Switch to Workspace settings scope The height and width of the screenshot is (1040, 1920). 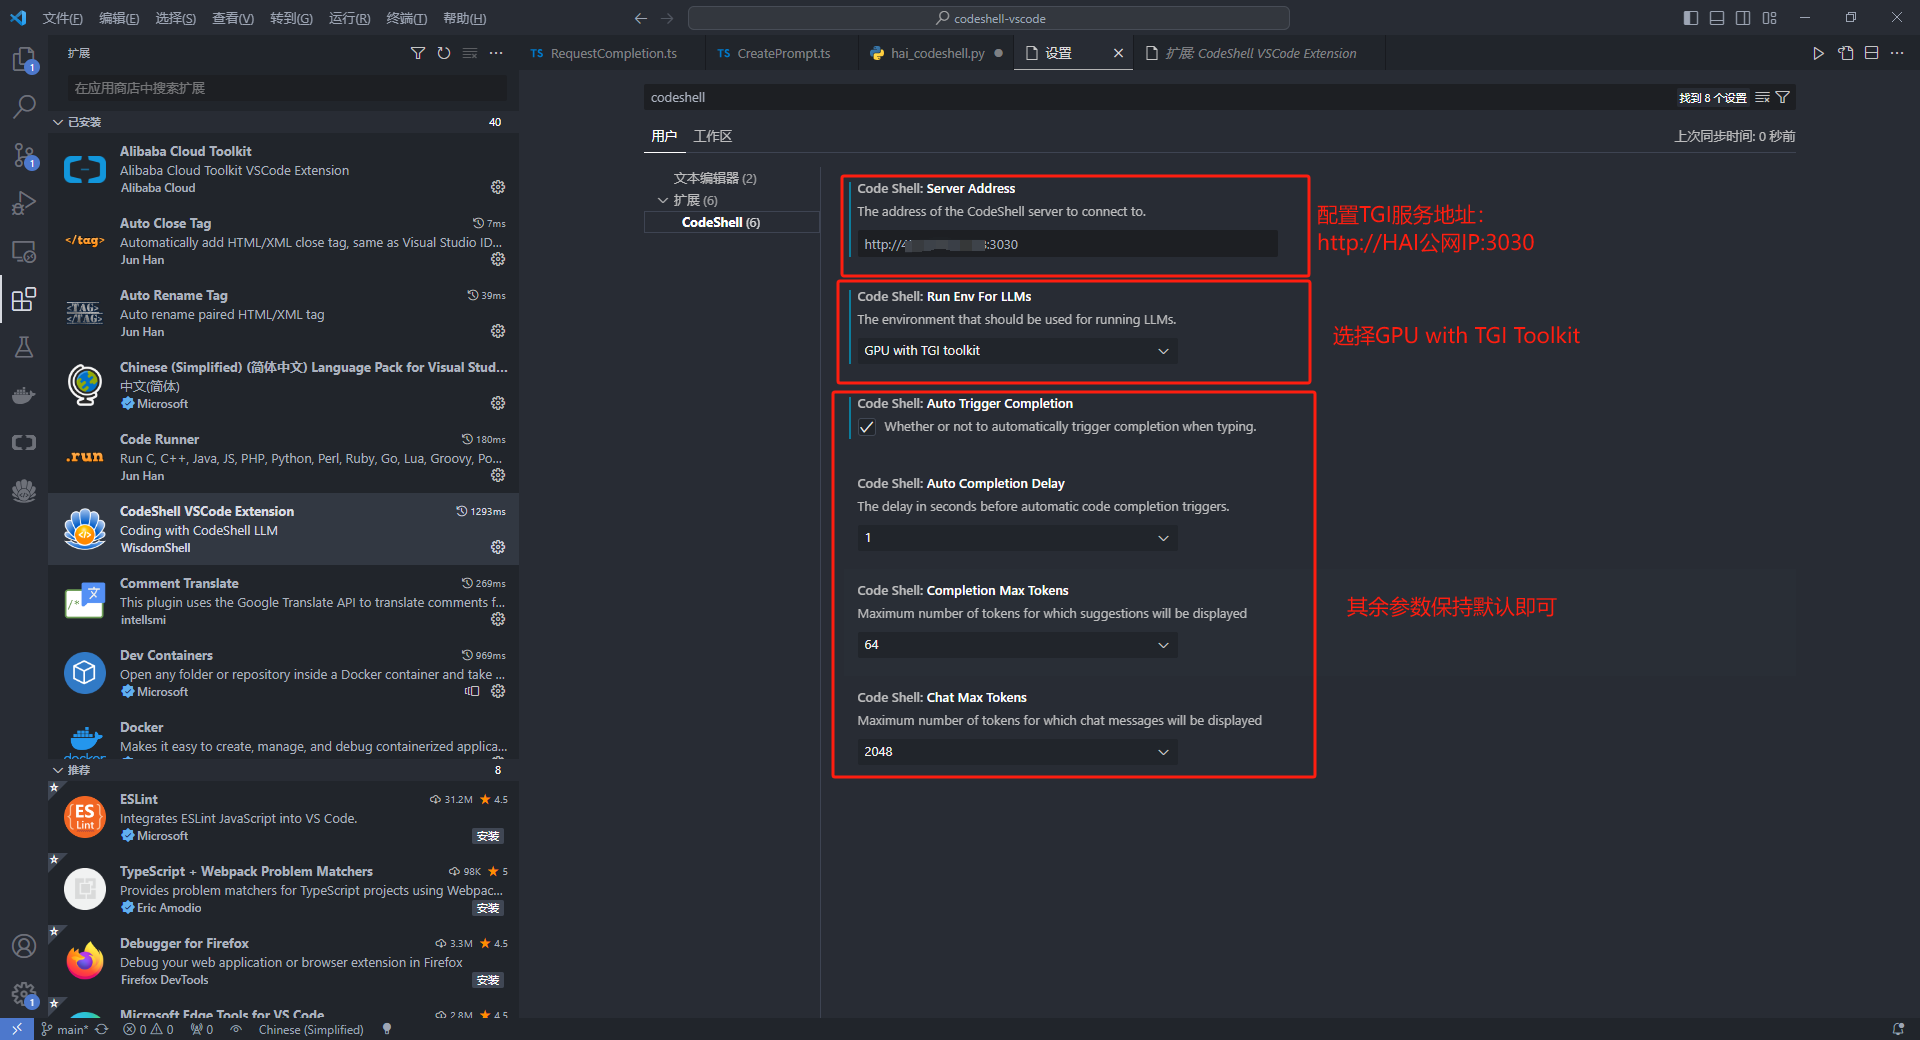tap(713, 136)
